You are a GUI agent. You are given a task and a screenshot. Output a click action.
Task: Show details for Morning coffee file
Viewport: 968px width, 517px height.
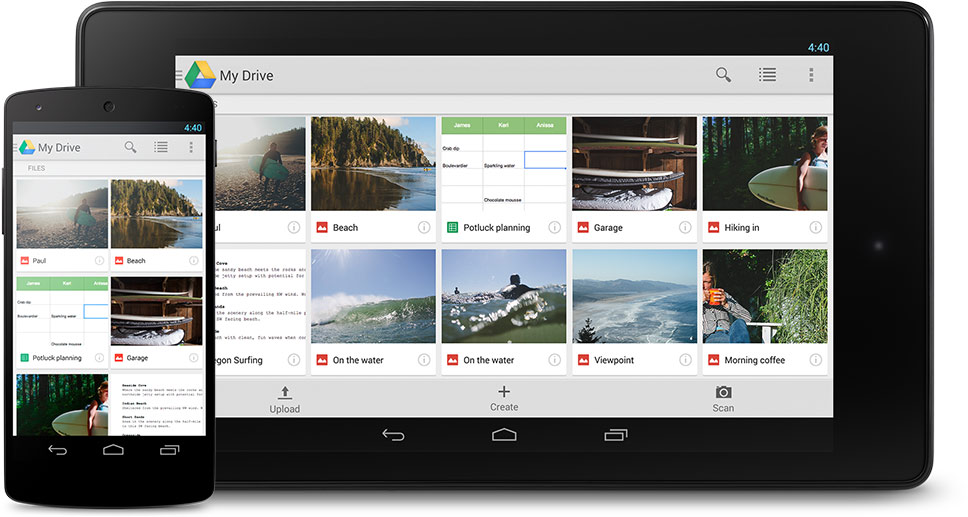click(815, 360)
